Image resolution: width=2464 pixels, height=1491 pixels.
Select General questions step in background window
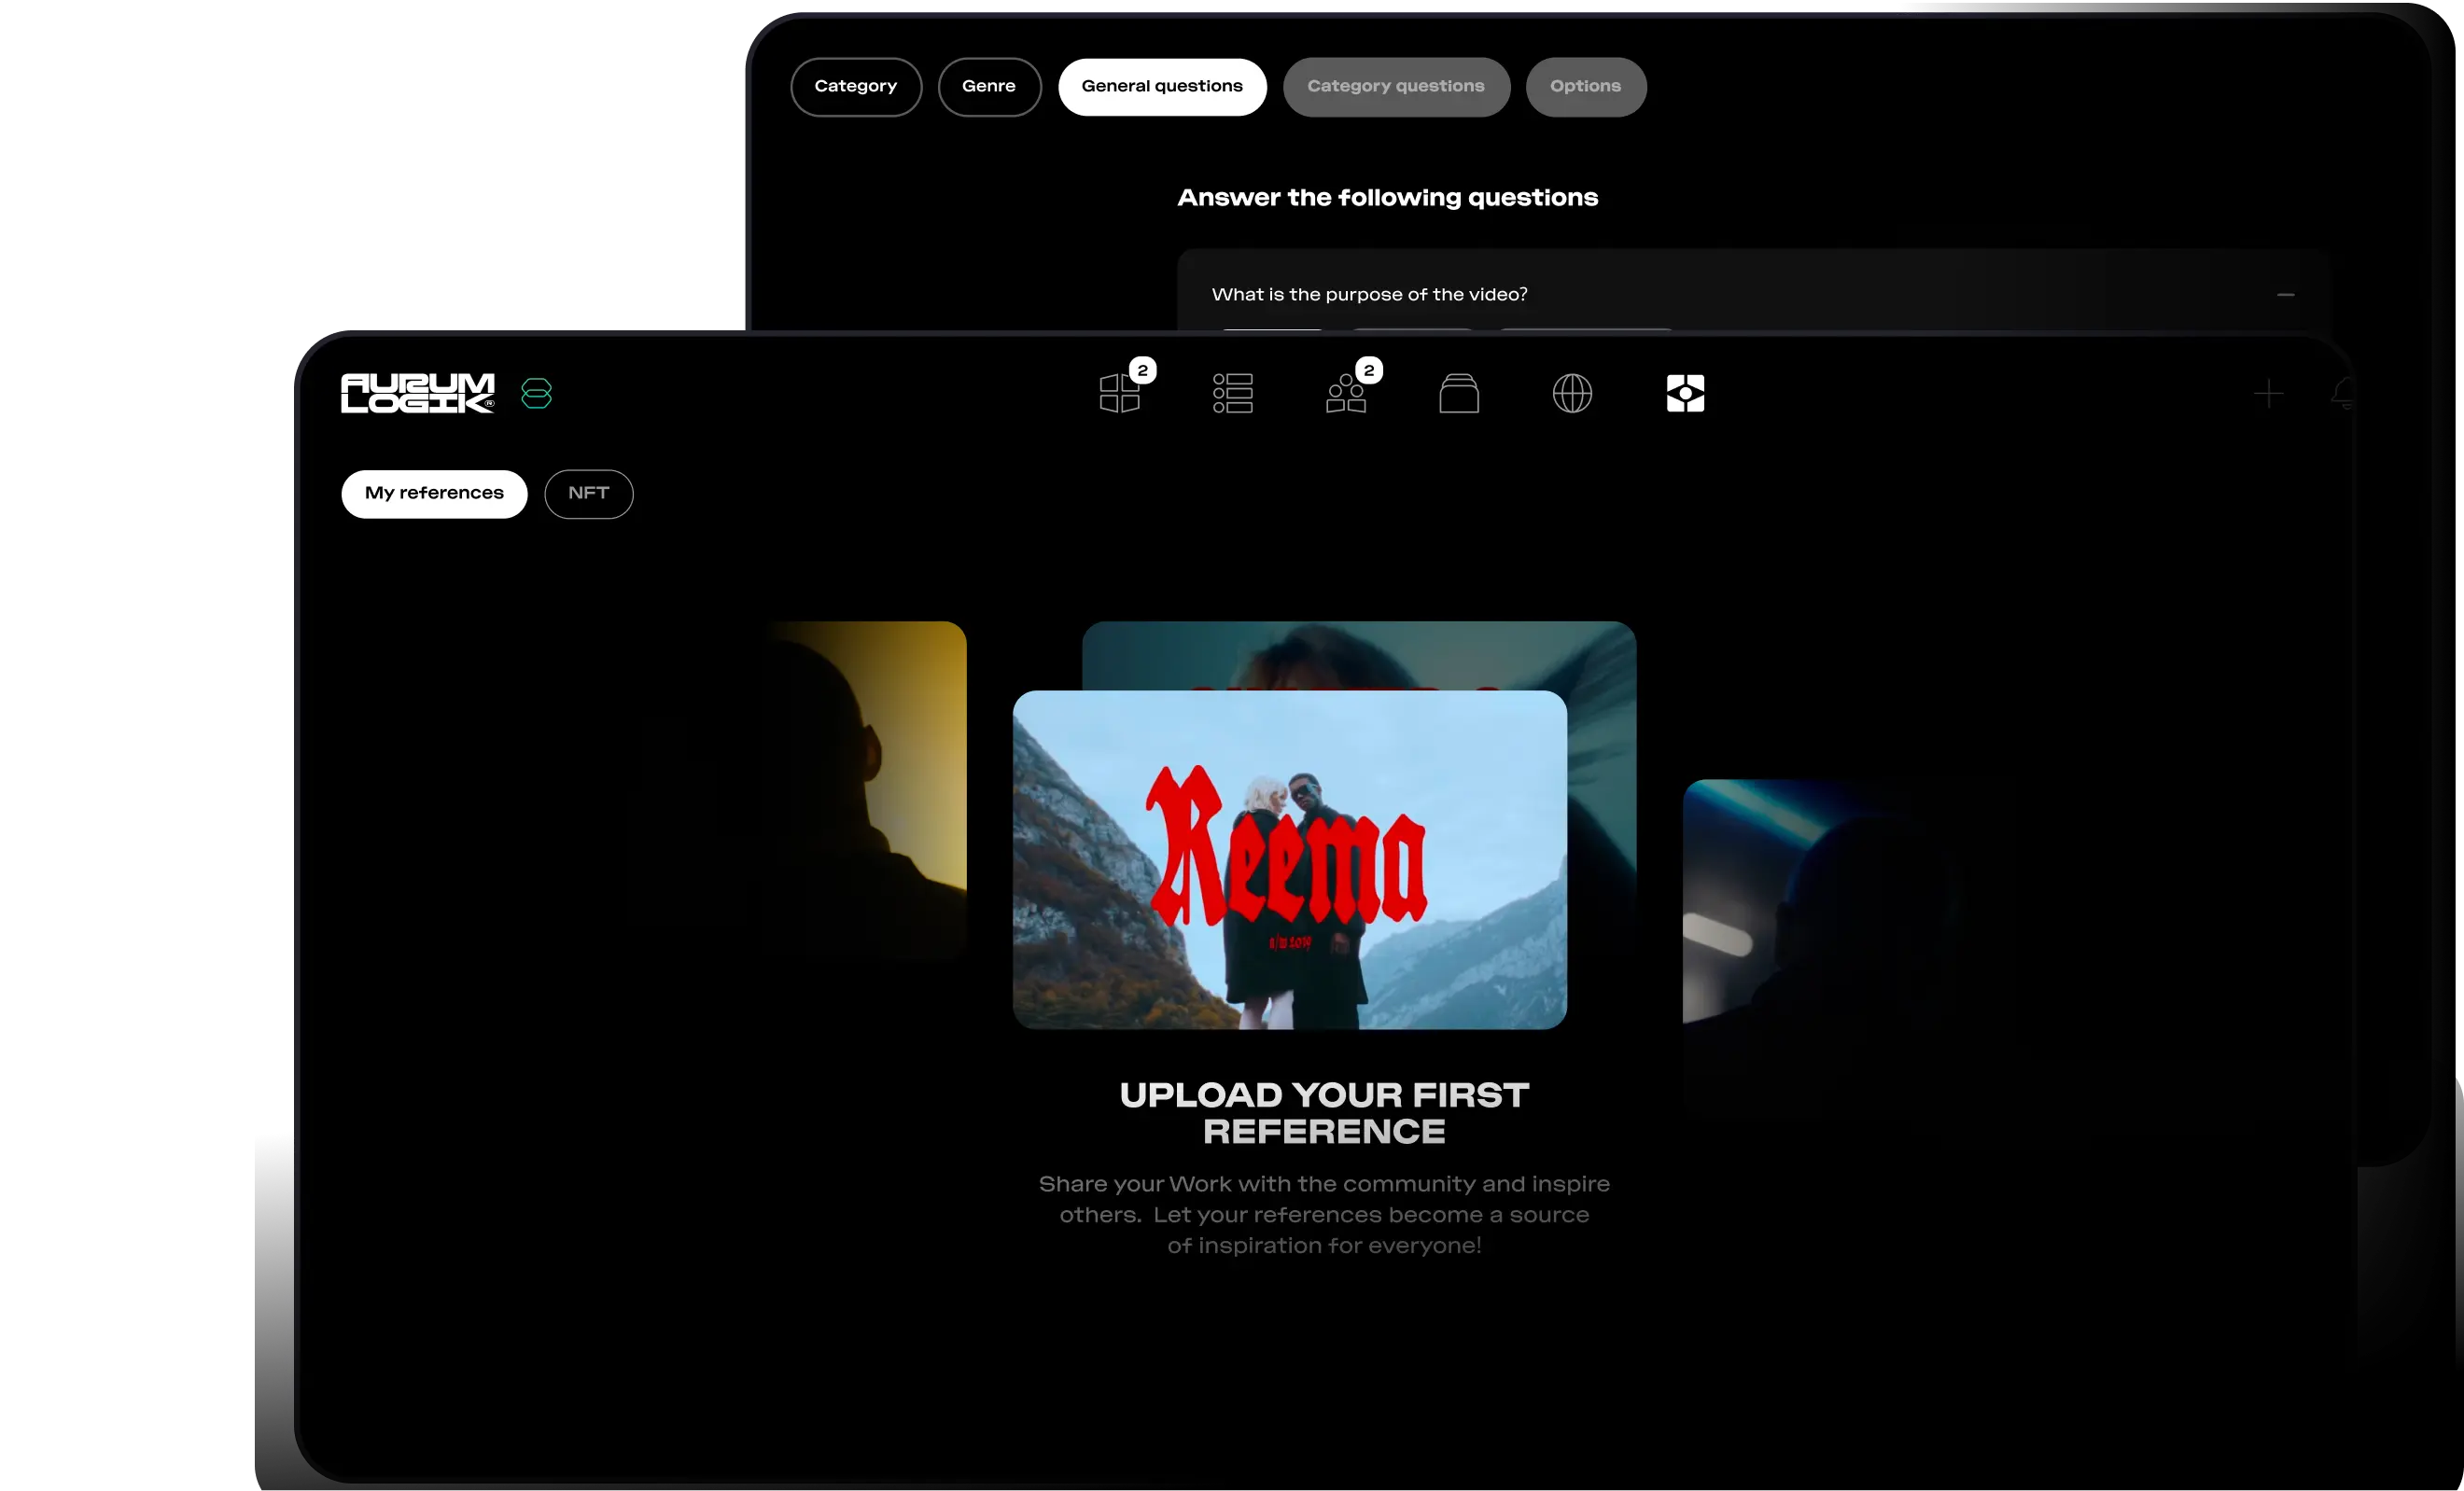pyautogui.click(x=1162, y=87)
